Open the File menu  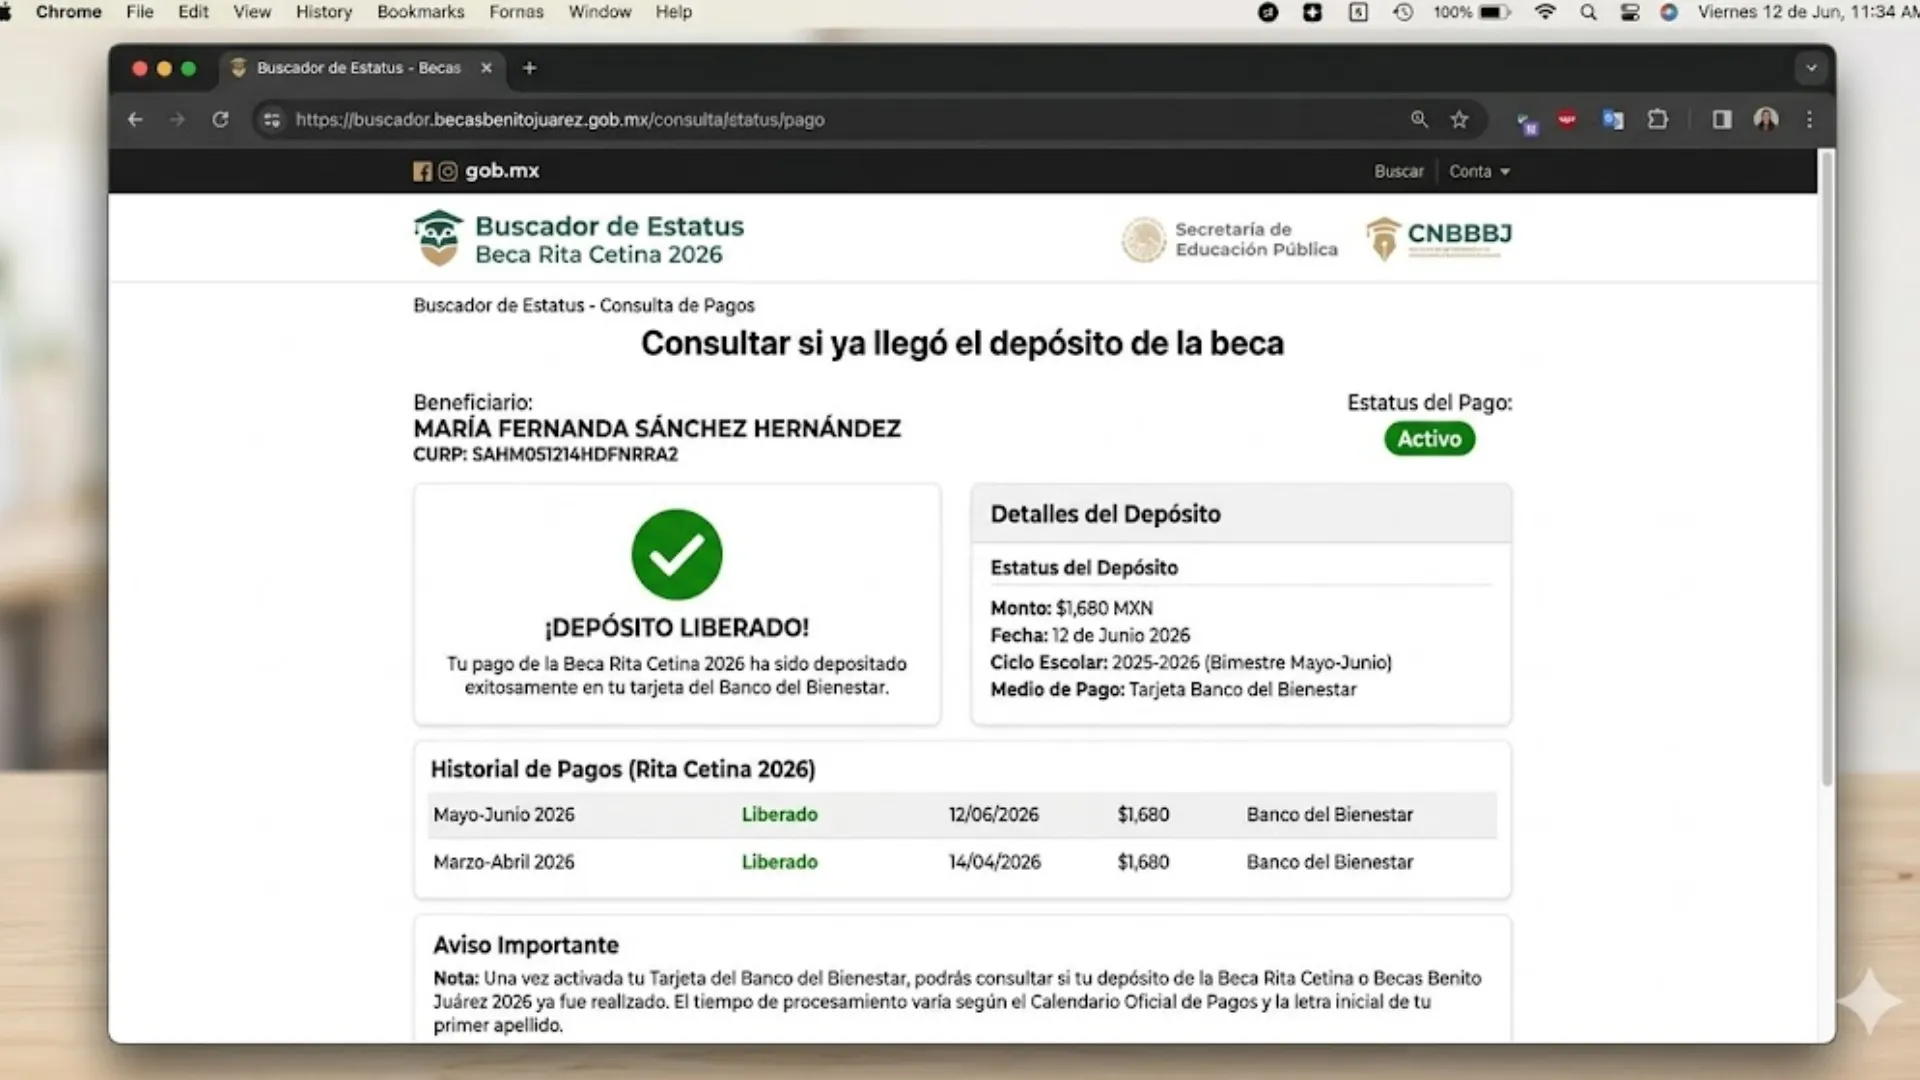140,12
